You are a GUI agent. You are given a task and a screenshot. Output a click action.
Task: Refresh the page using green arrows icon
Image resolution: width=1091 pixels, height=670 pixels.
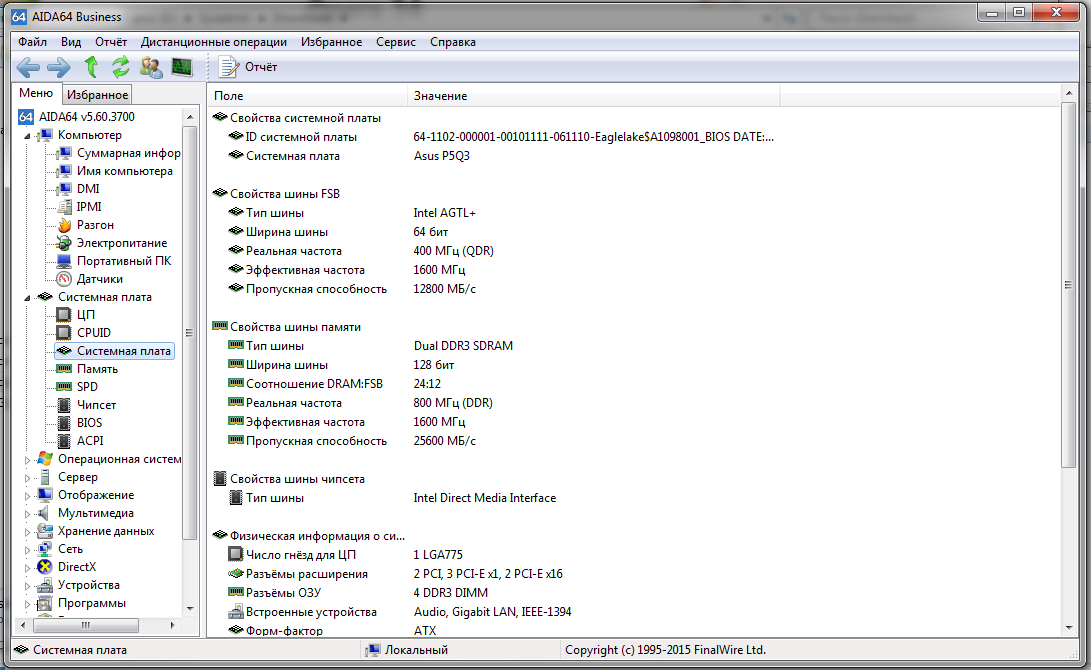click(120, 67)
